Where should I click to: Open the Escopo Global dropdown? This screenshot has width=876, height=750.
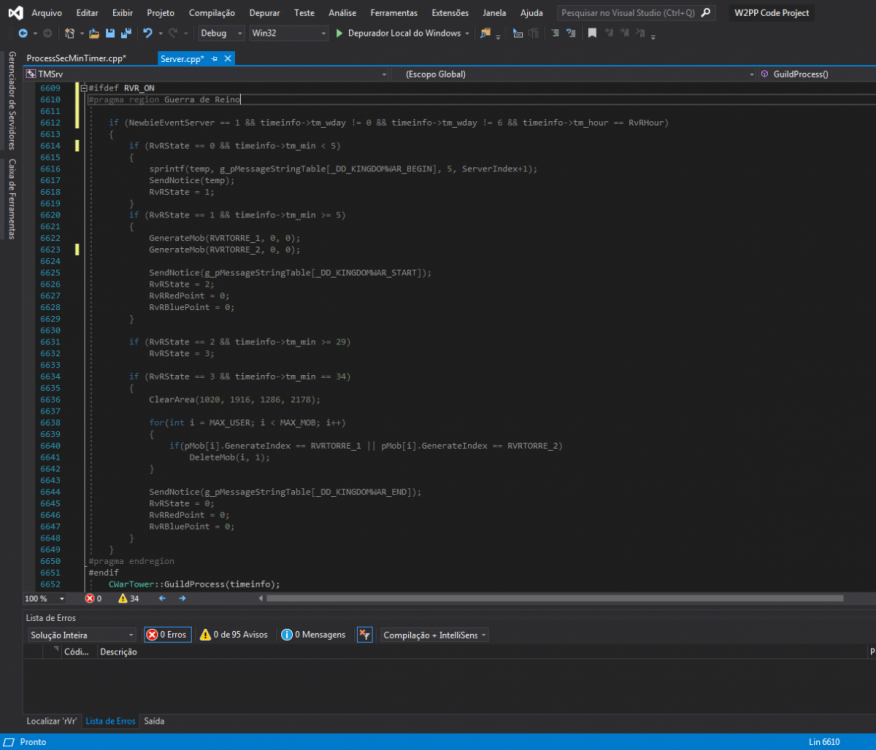tap(574, 74)
